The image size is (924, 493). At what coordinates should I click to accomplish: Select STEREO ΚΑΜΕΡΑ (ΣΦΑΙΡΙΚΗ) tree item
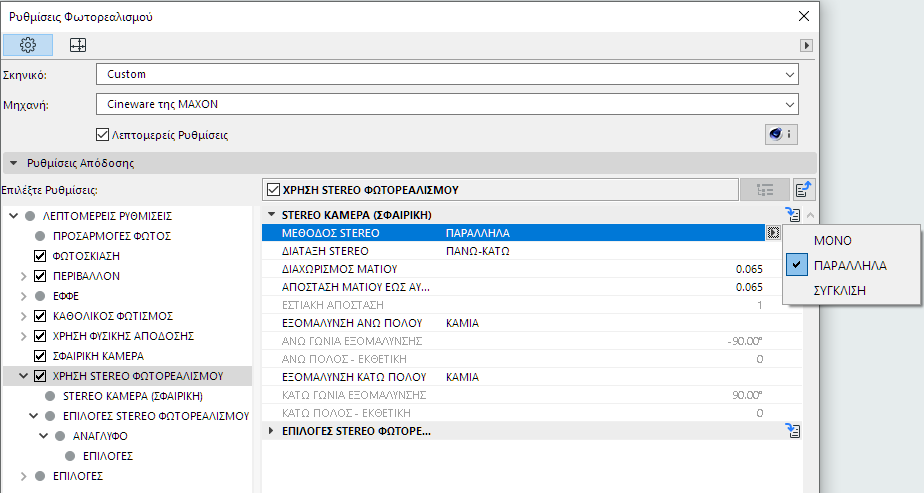pos(133,396)
